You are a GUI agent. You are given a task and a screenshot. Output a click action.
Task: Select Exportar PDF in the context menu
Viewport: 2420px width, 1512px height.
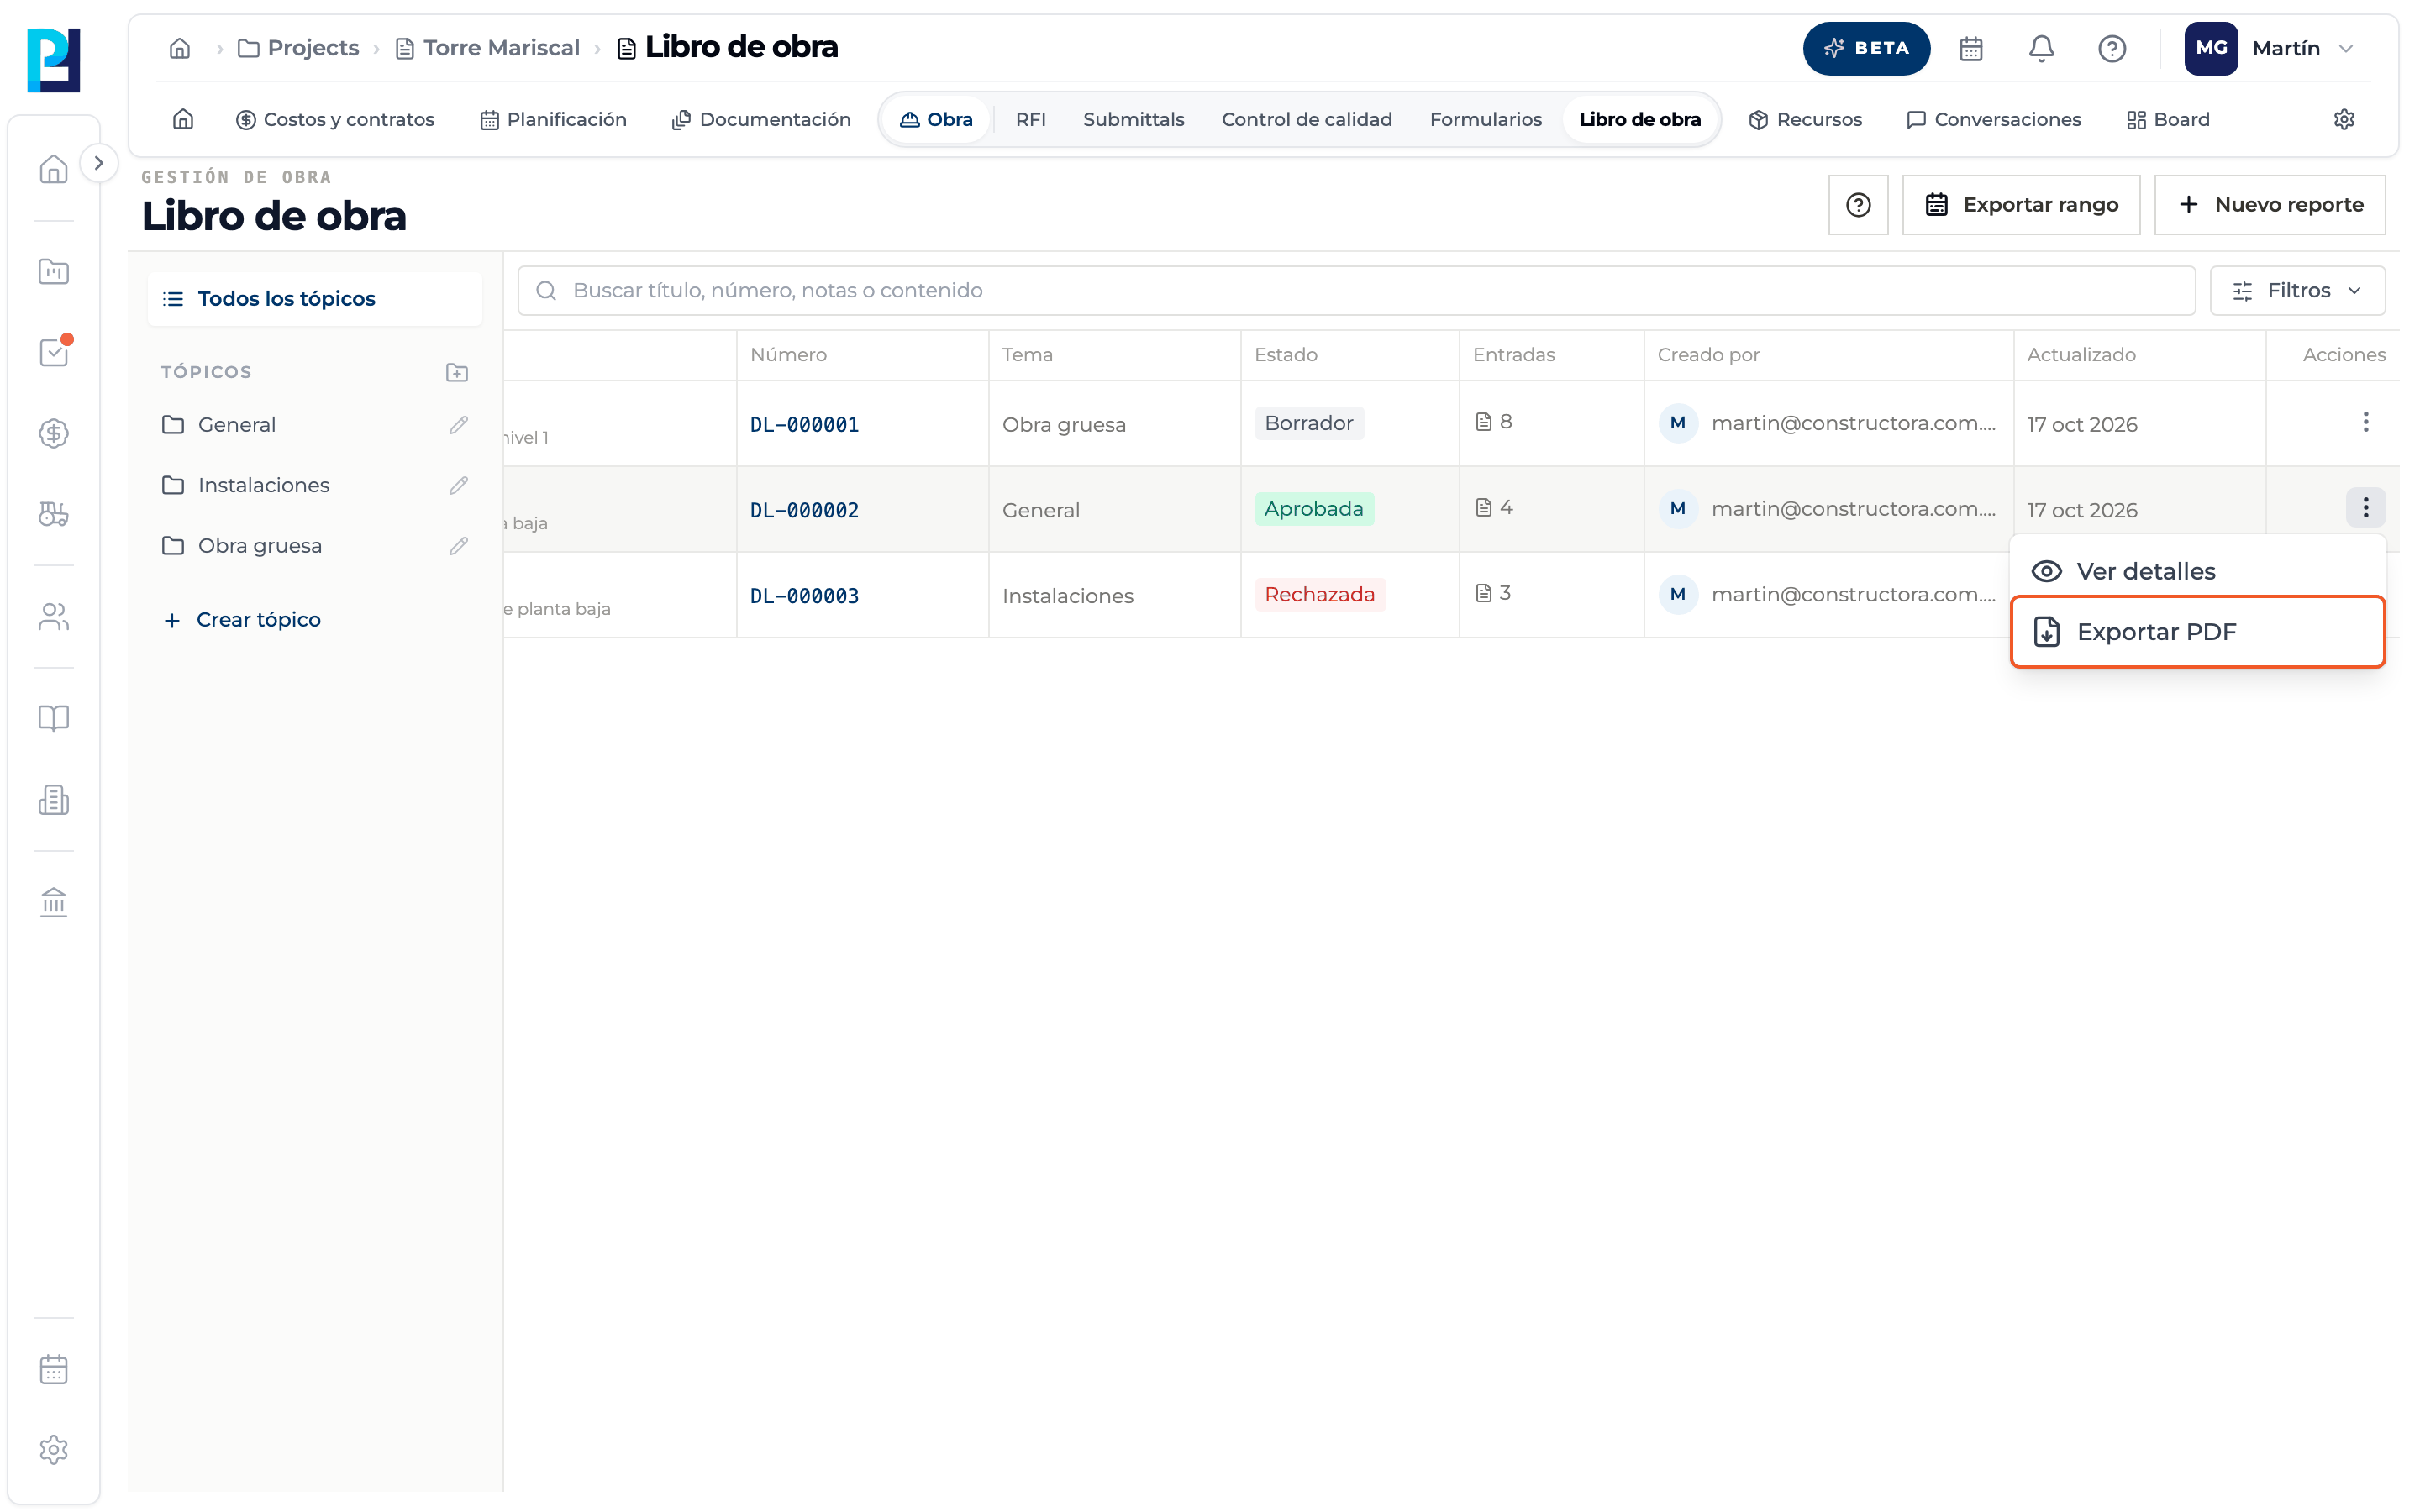tap(2197, 632)
